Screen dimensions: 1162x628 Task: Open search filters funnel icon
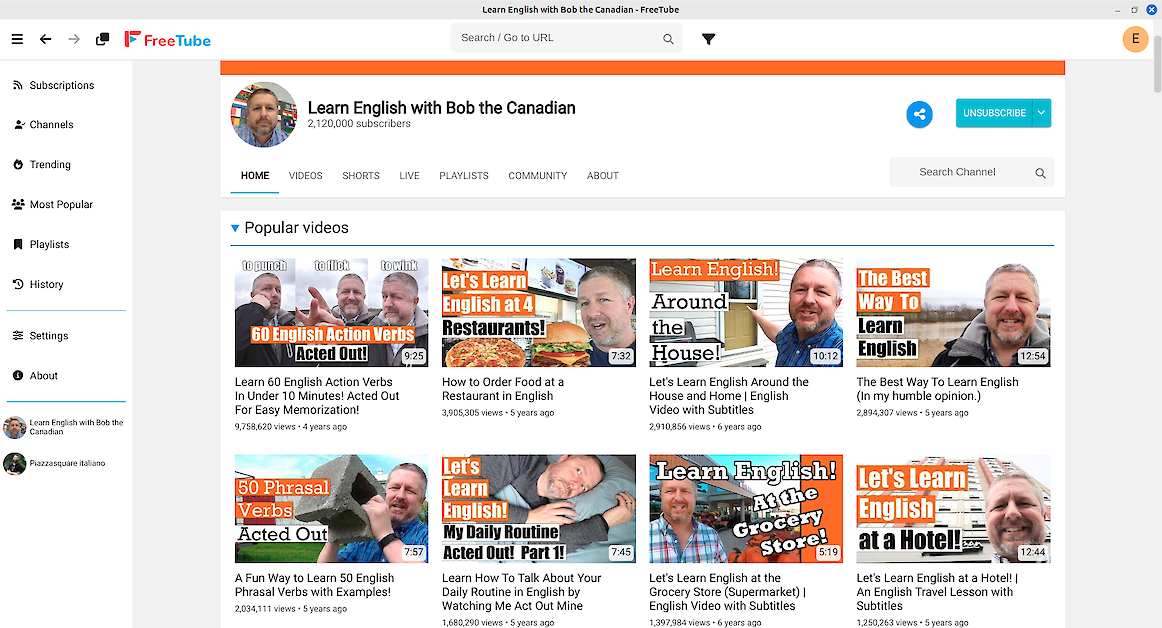pyautogui.click(x=708, y=39)
